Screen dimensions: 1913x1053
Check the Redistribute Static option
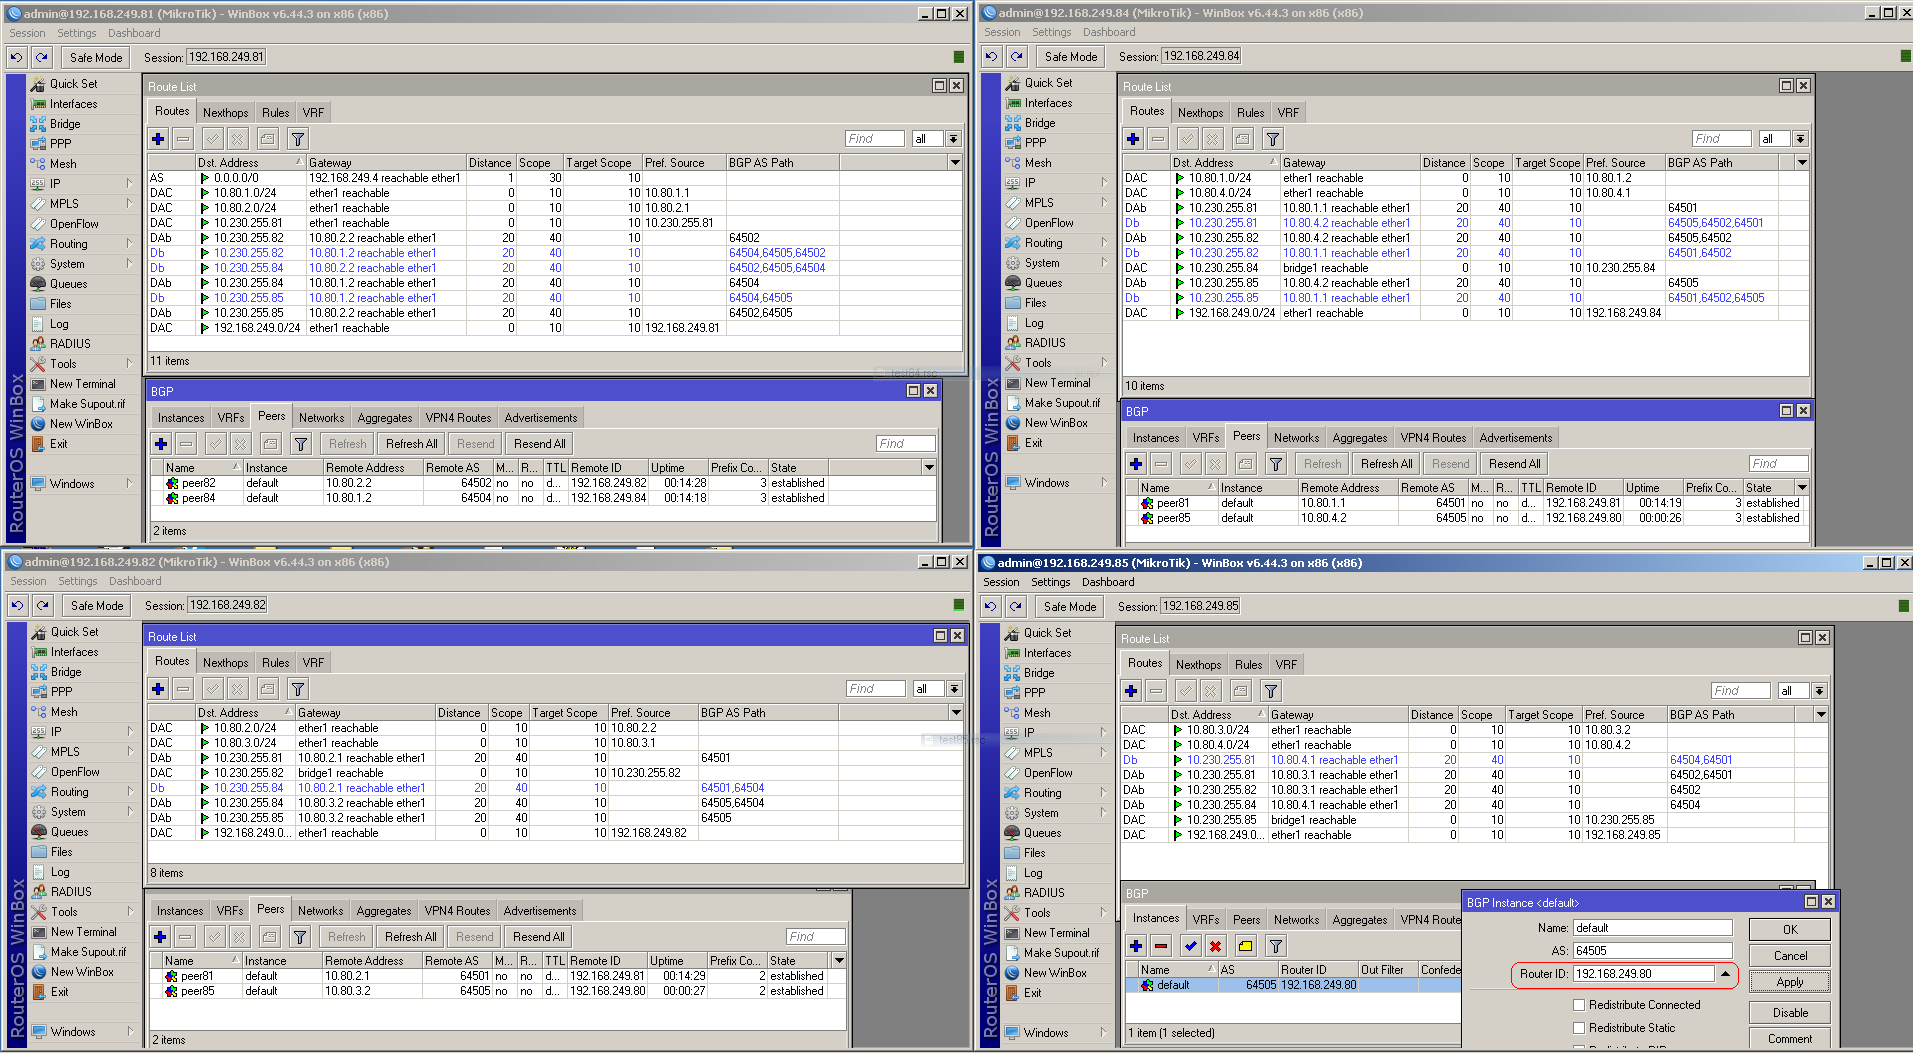point(1579,1028)
